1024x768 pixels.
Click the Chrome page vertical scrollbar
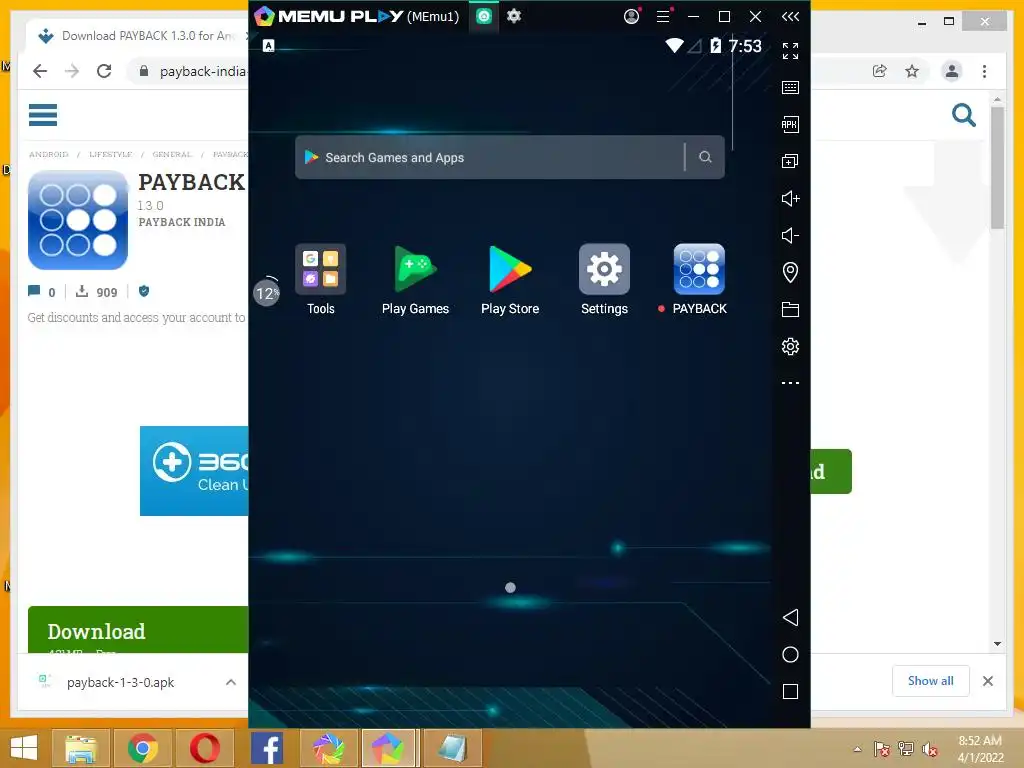pyautogui.click(x=997, y=167)
